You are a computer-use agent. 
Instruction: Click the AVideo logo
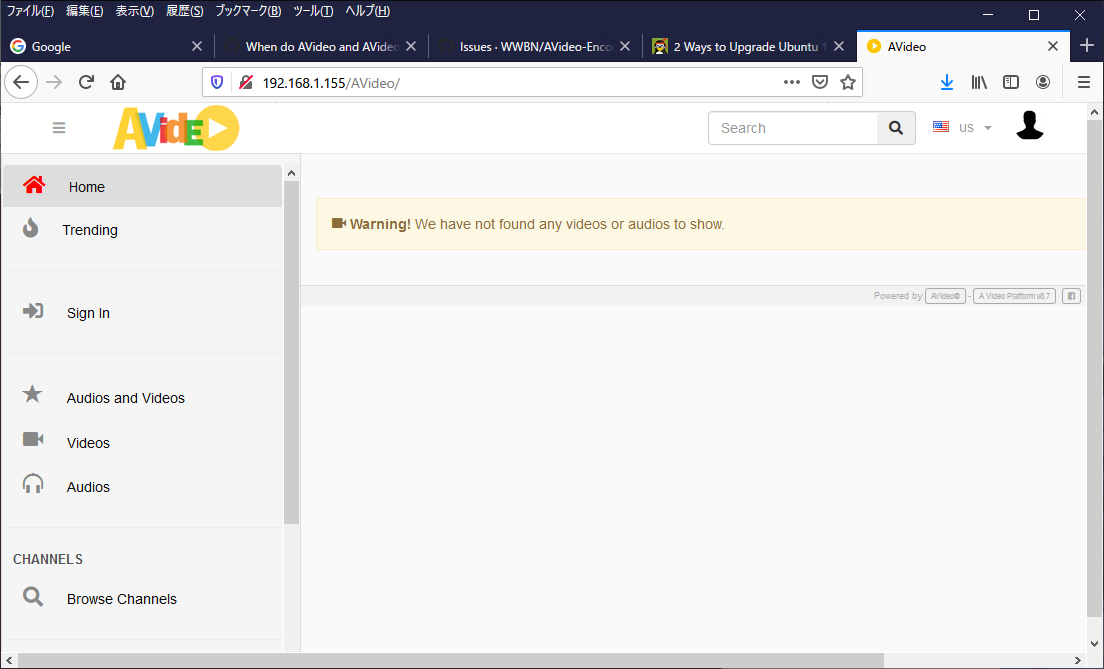pos(176,127)
